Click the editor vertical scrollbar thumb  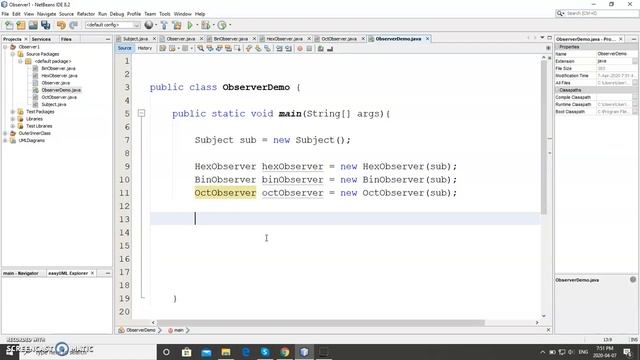pyautogui.click(x=544, y=138)
